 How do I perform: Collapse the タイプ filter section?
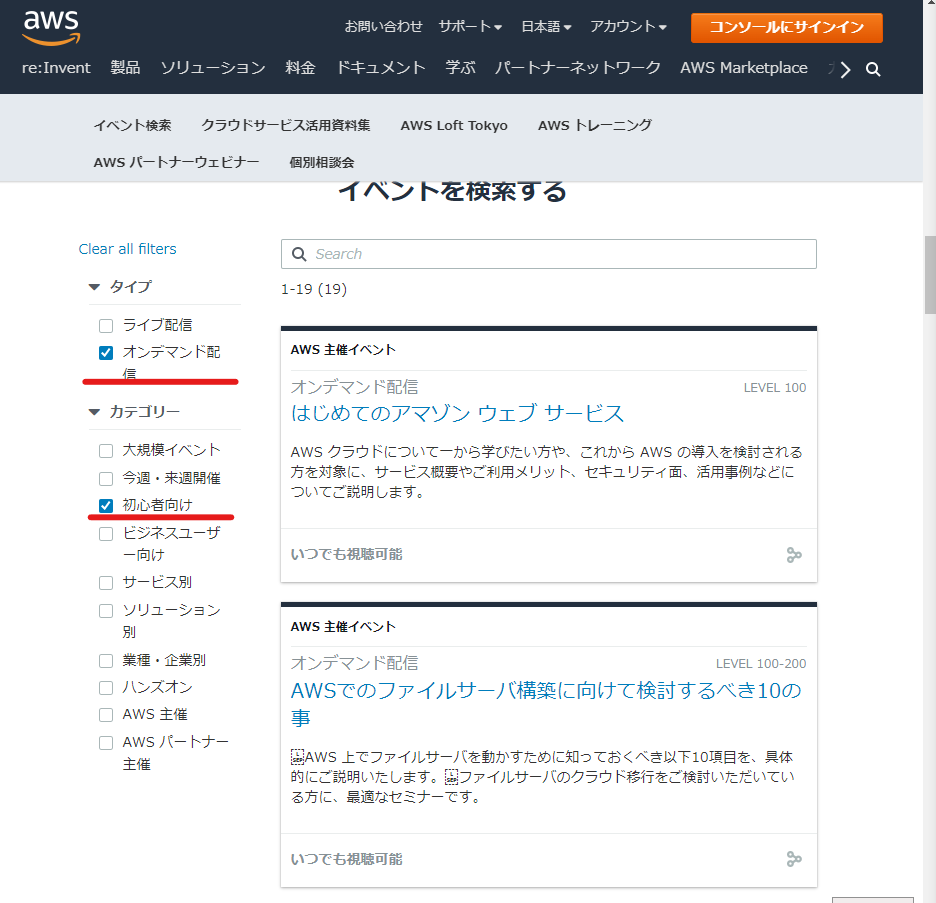94,287
